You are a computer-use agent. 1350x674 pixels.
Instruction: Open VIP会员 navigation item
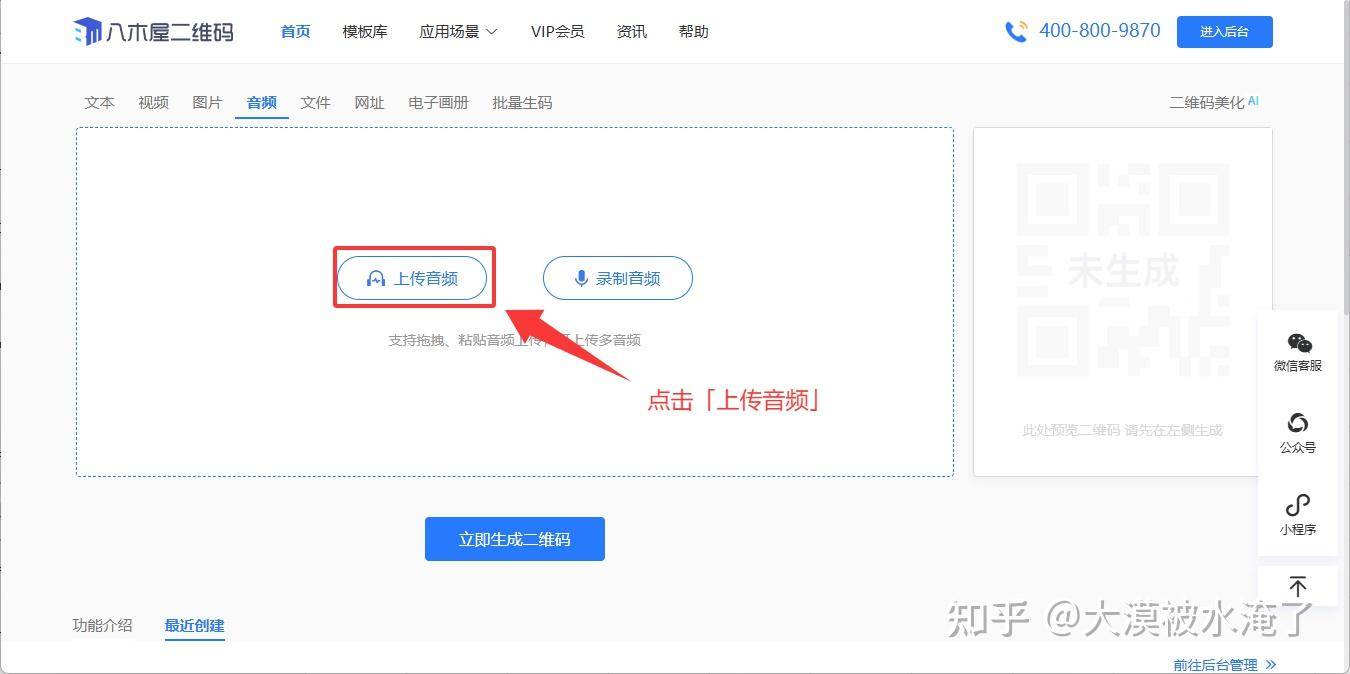(x=557, y=32)
